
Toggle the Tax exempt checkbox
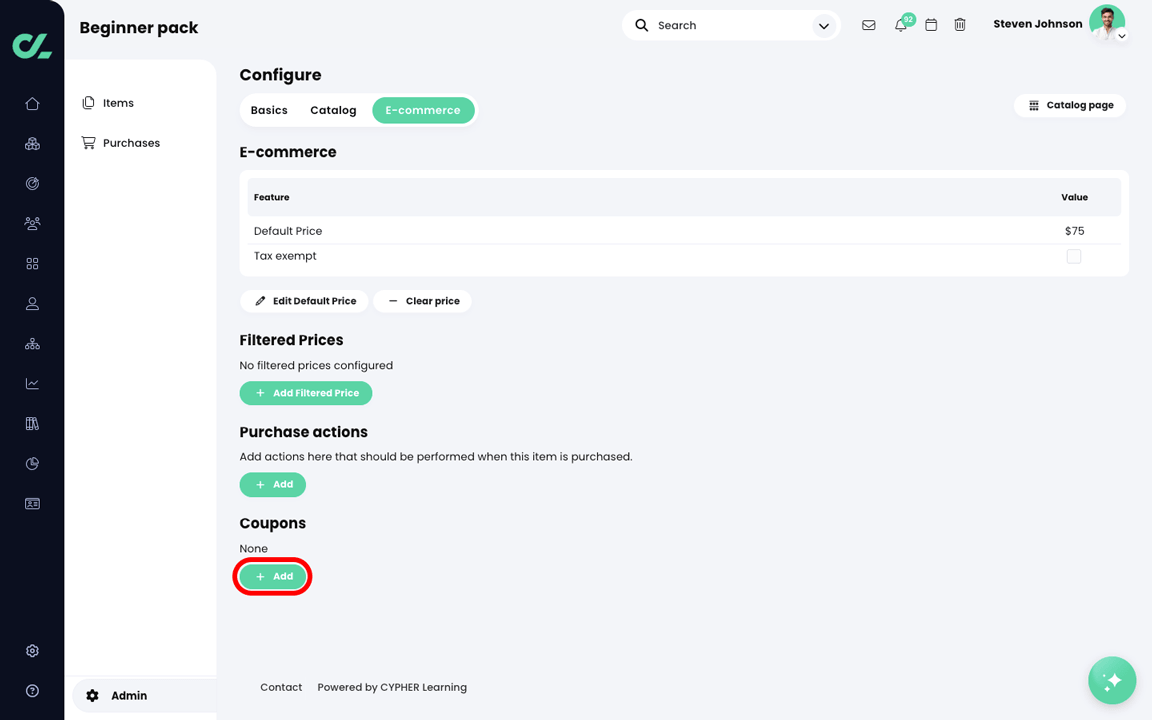coord(1073,256)
